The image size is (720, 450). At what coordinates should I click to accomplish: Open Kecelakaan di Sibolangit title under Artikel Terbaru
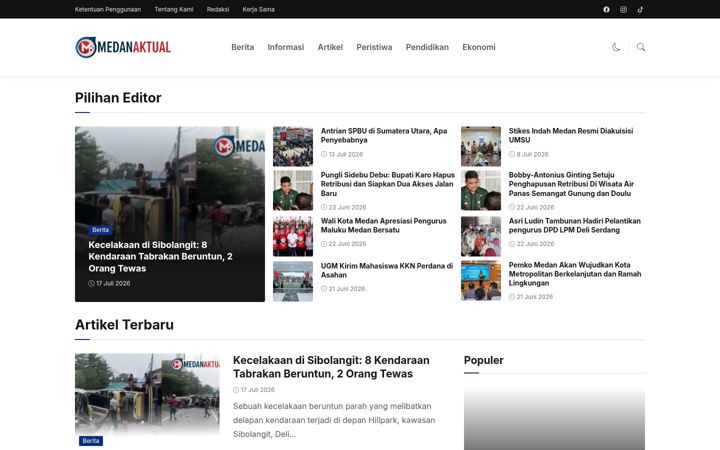pos(331,367)
